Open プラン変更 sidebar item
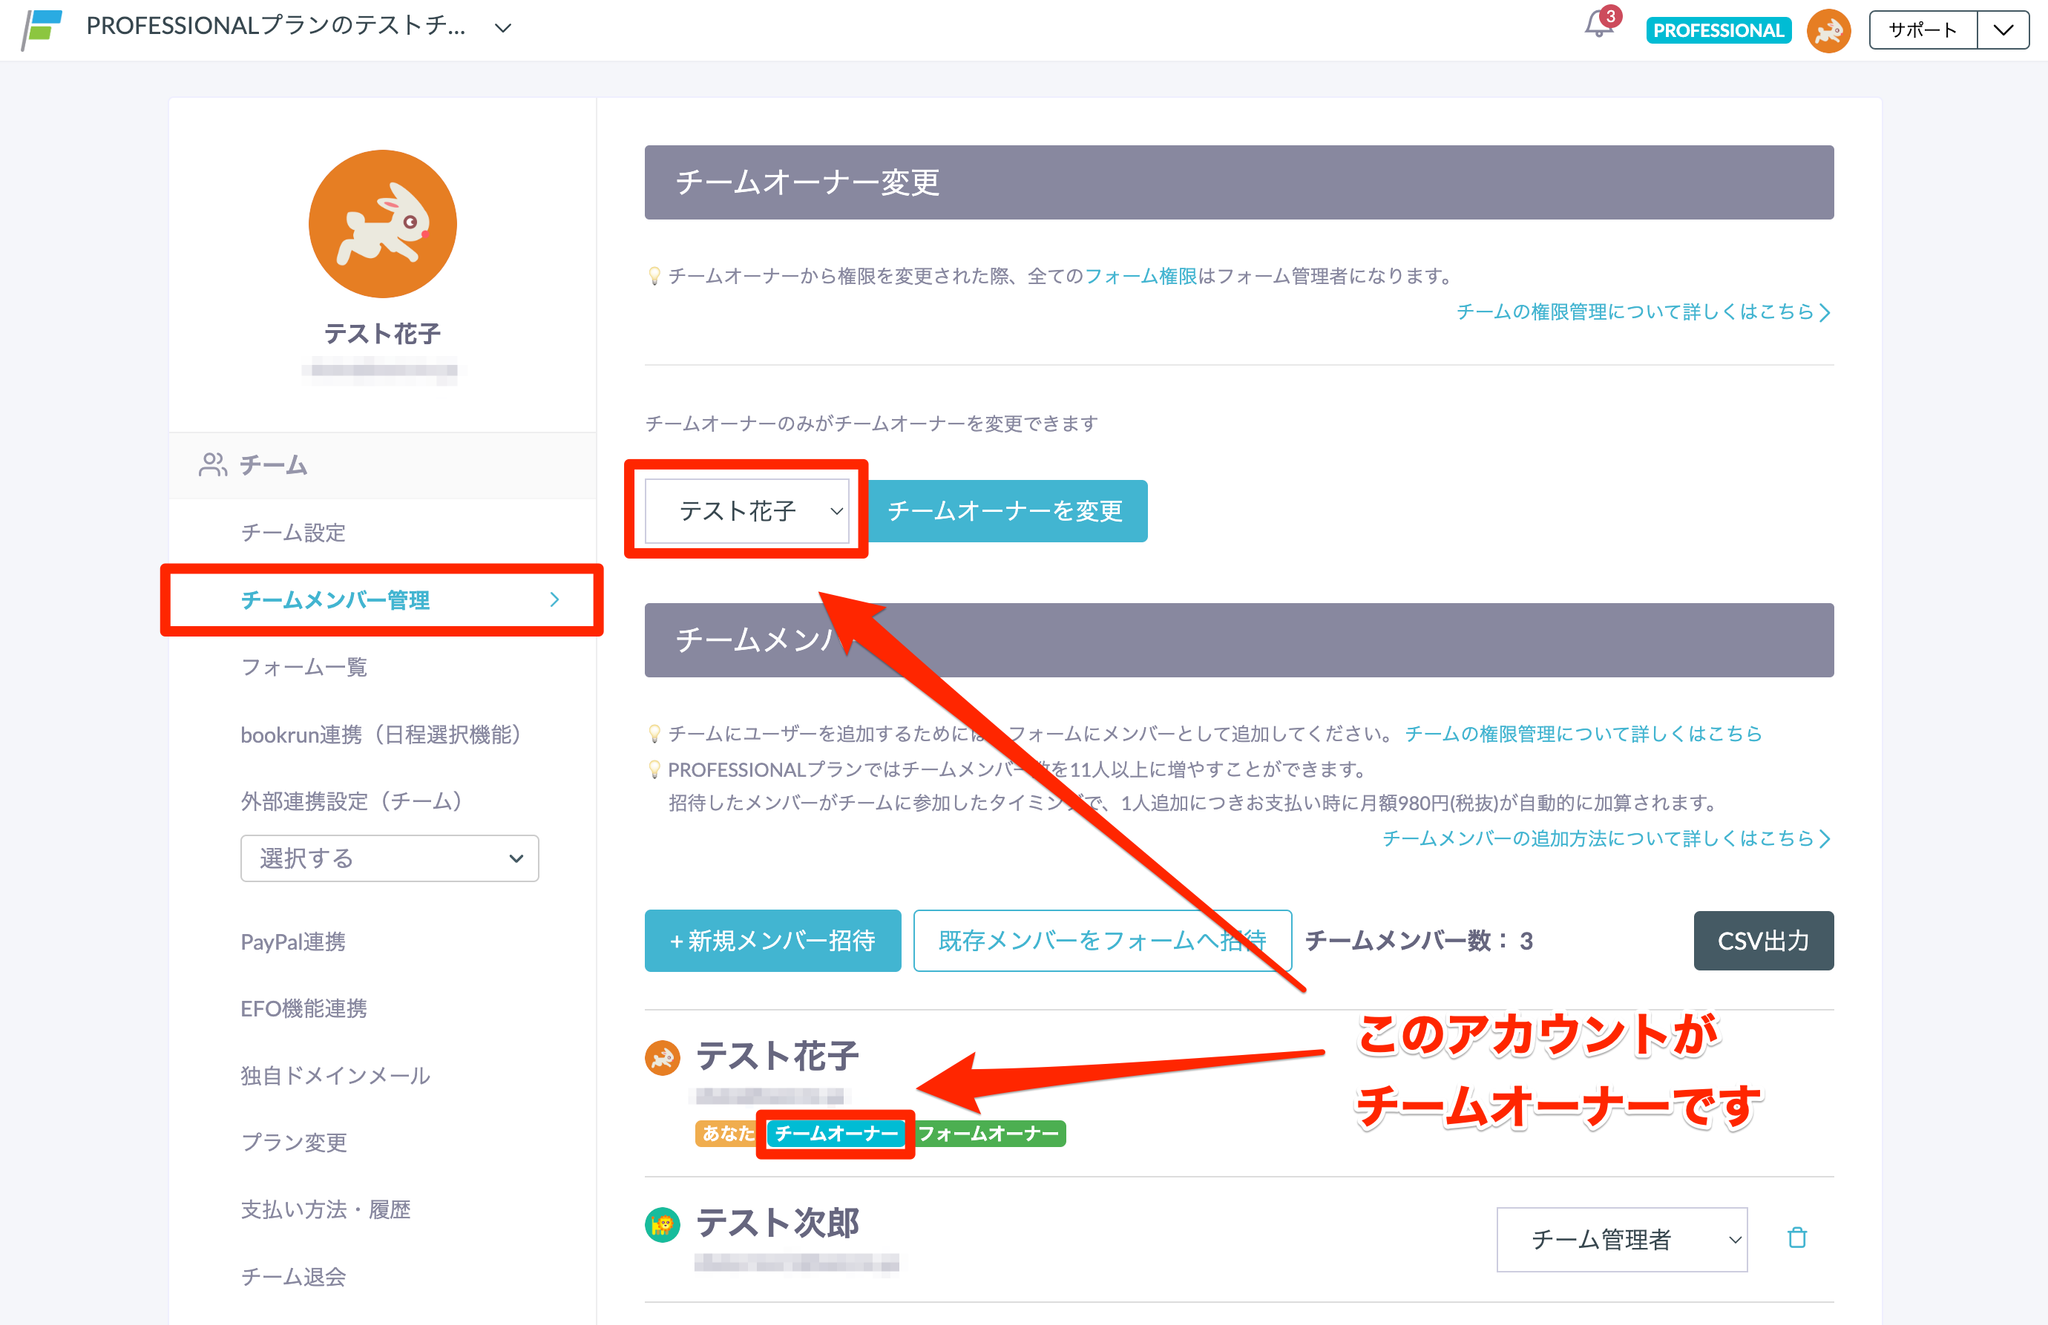Screen dimensions: 2048x1325 (294, 1142)
